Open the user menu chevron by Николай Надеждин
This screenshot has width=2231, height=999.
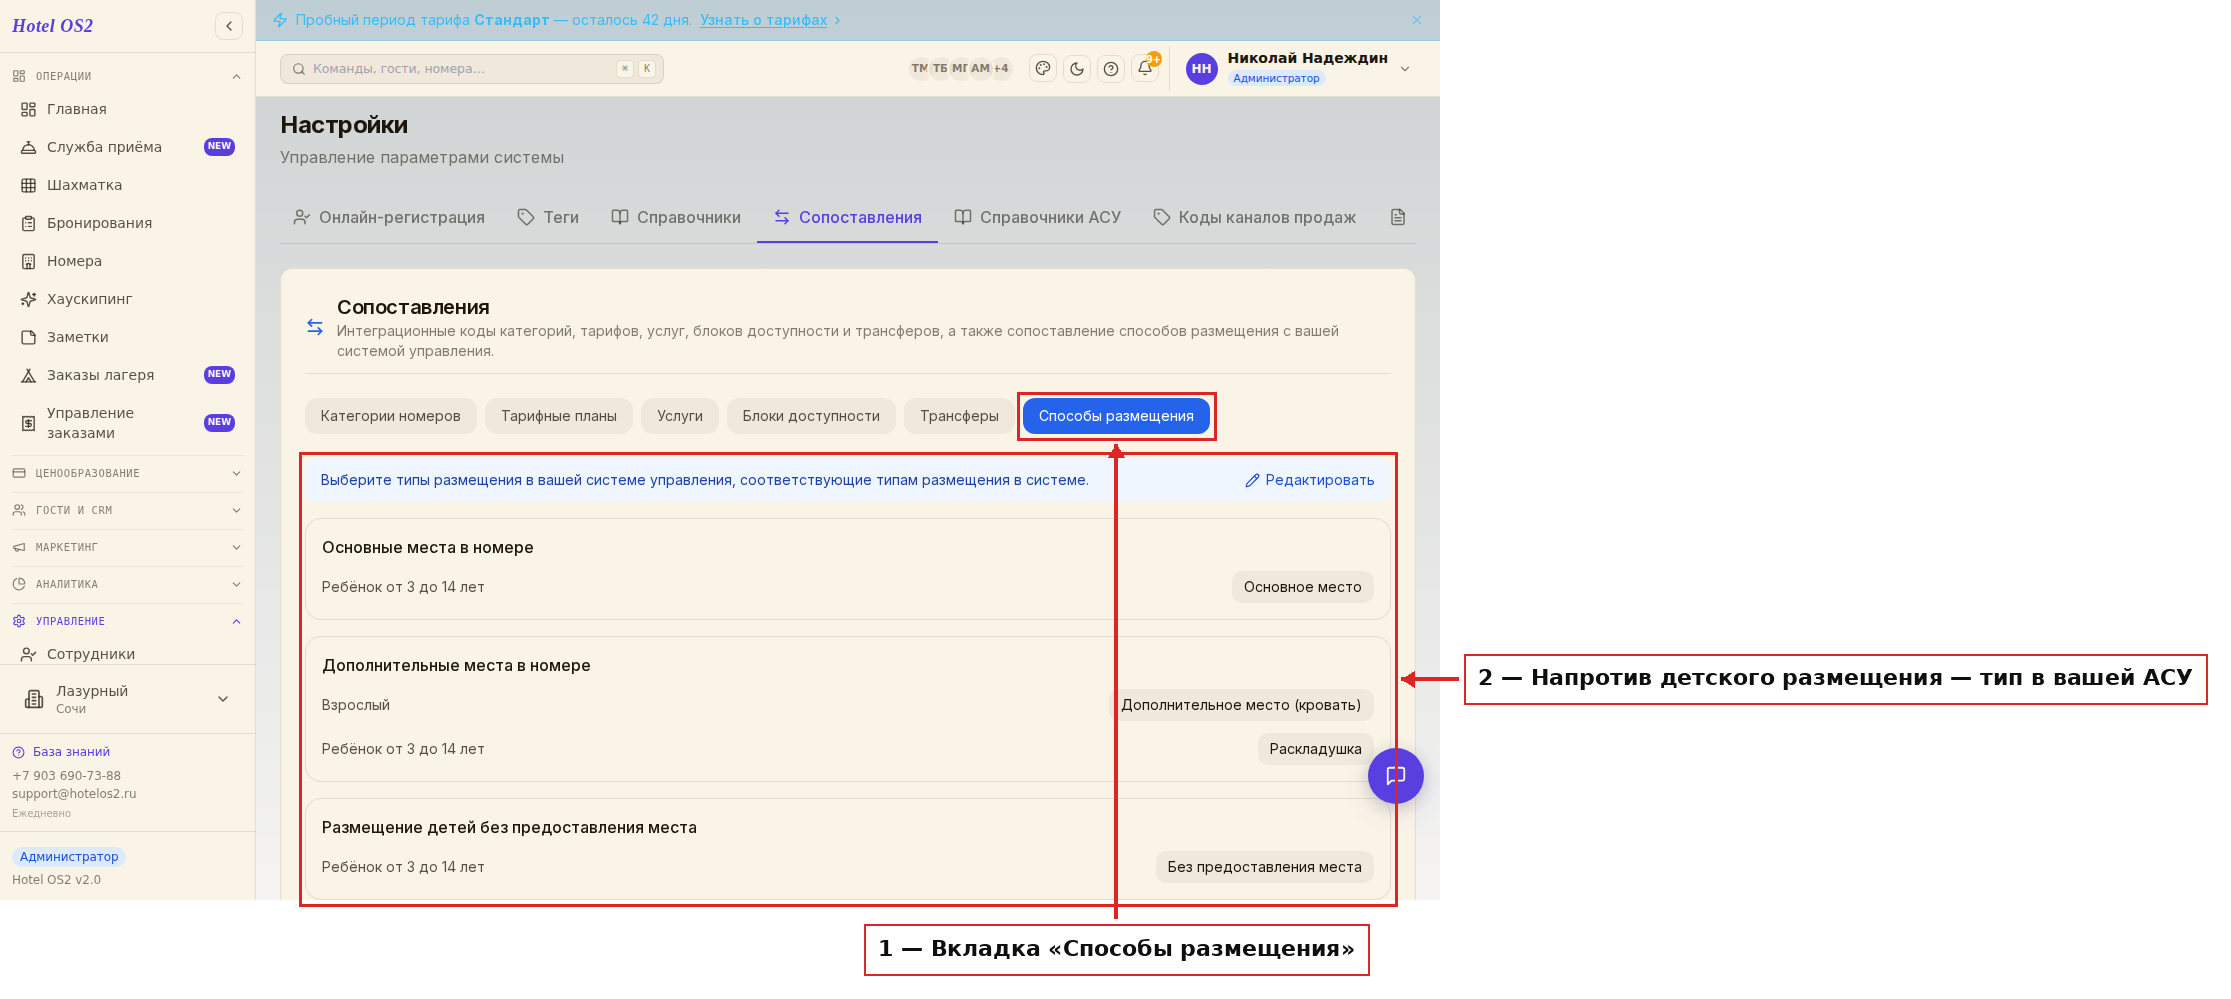[x=1405, y=69]
